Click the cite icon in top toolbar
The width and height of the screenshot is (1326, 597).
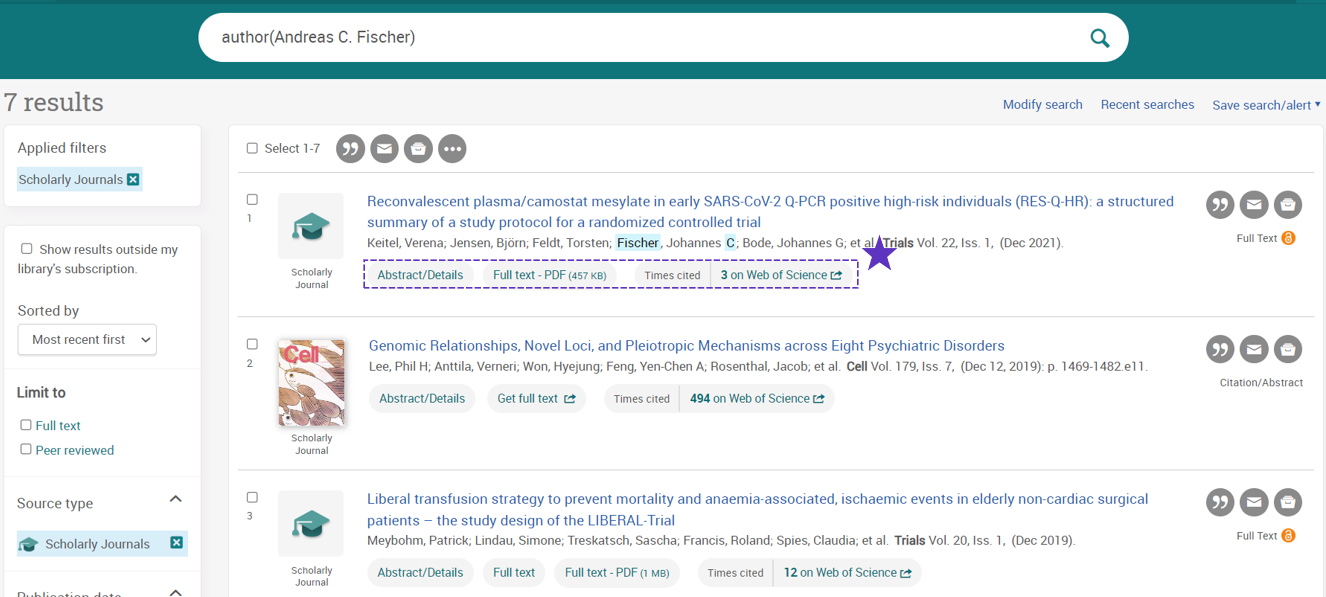350,149
